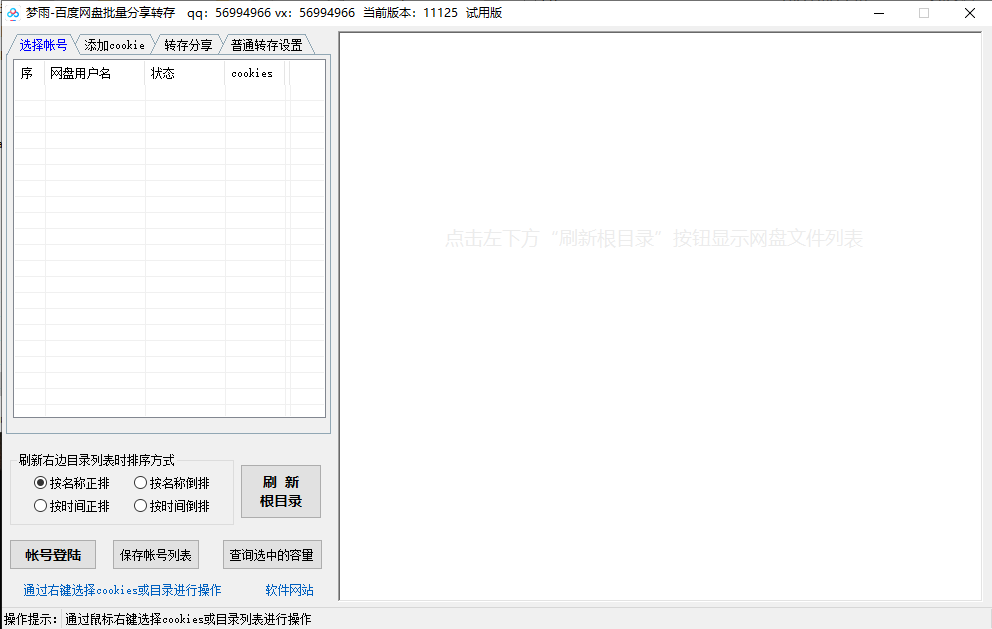The width and height of the screenshot is (992, 629).
Task: Click 保存帐号列表 to save accounts
Action: click(x=156, y=555)
